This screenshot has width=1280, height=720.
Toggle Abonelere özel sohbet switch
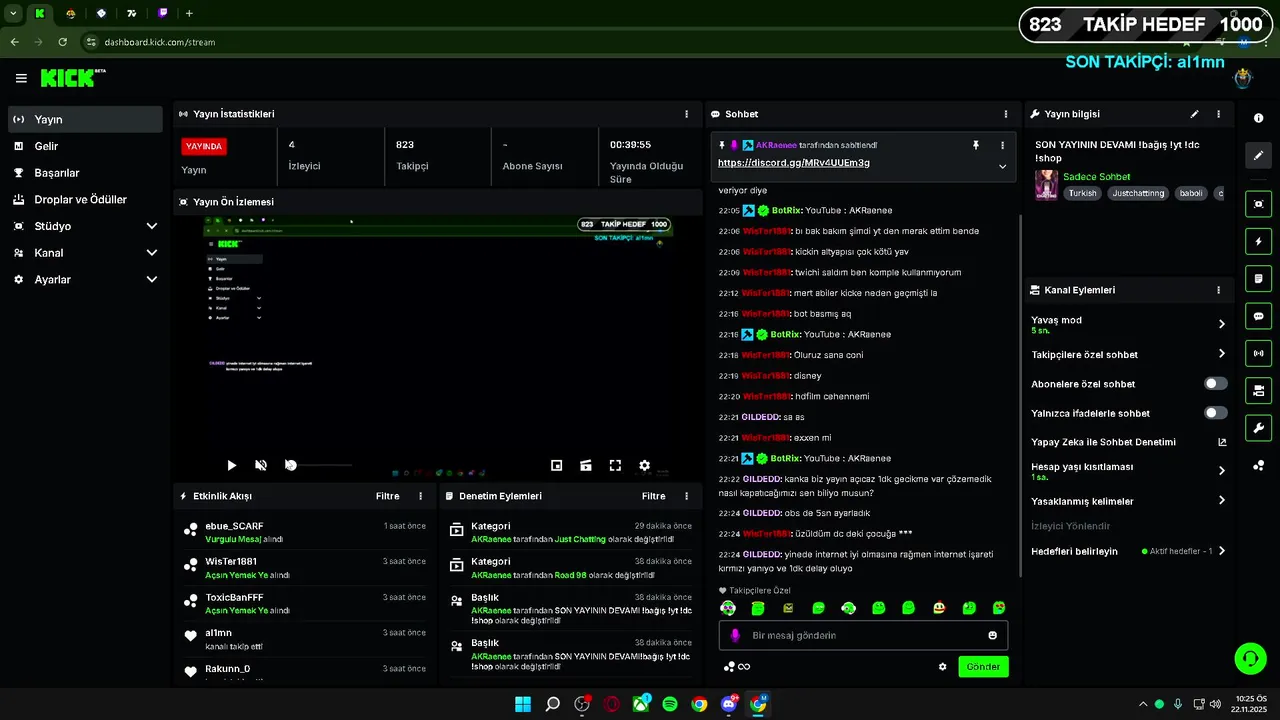[1215, 384]
